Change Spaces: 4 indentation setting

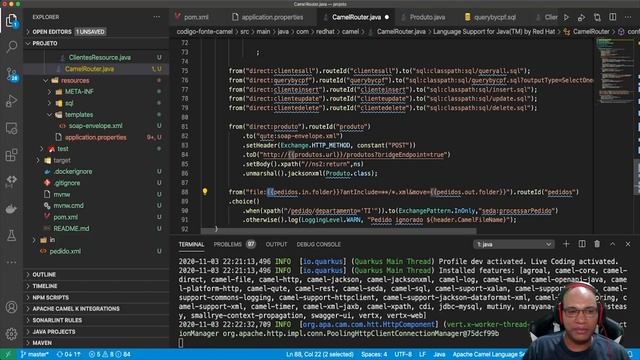[374, 354]
